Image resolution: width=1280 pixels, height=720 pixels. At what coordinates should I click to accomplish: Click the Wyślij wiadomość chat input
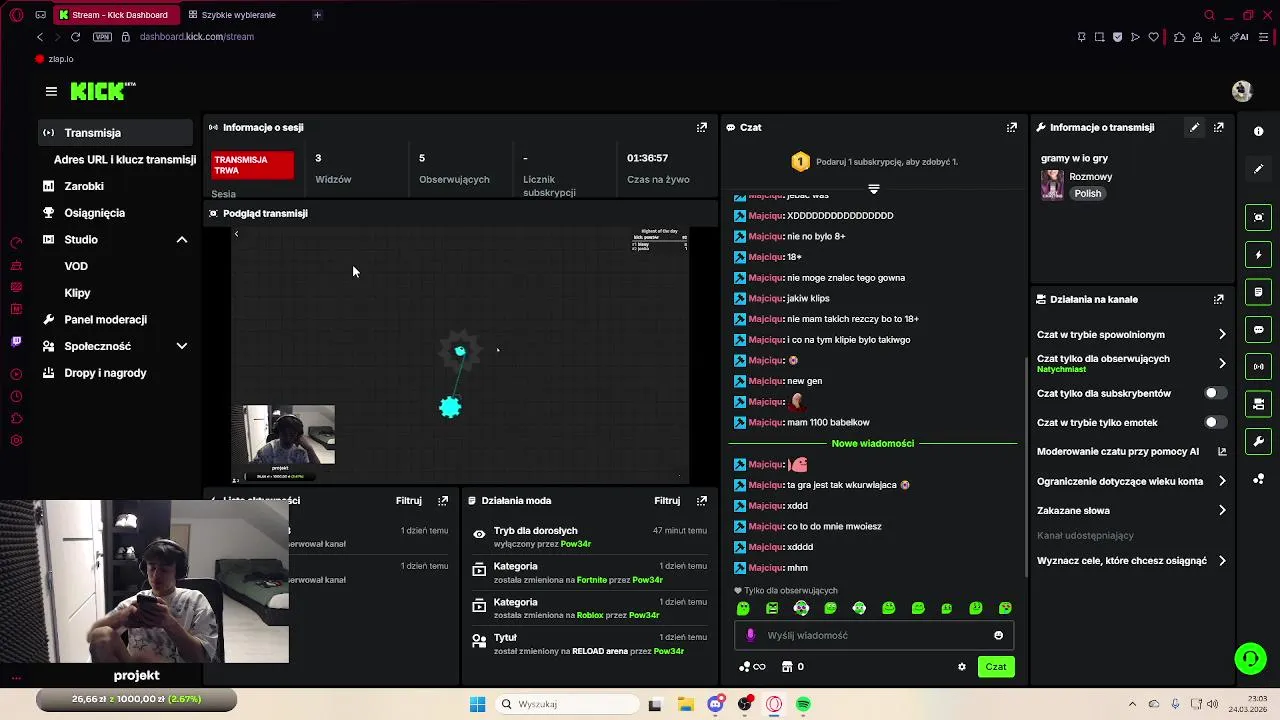(x=875, y=635)
